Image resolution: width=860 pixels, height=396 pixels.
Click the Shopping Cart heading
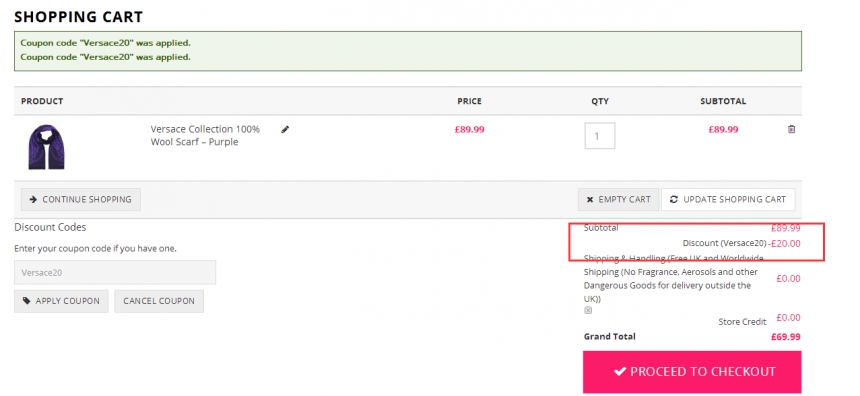[78, 17]
